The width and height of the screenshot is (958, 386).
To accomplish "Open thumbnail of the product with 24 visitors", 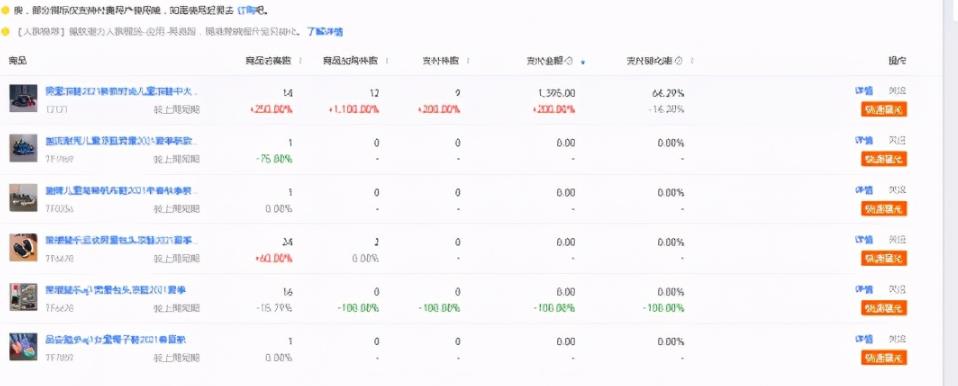I will [x=23, y=247].
